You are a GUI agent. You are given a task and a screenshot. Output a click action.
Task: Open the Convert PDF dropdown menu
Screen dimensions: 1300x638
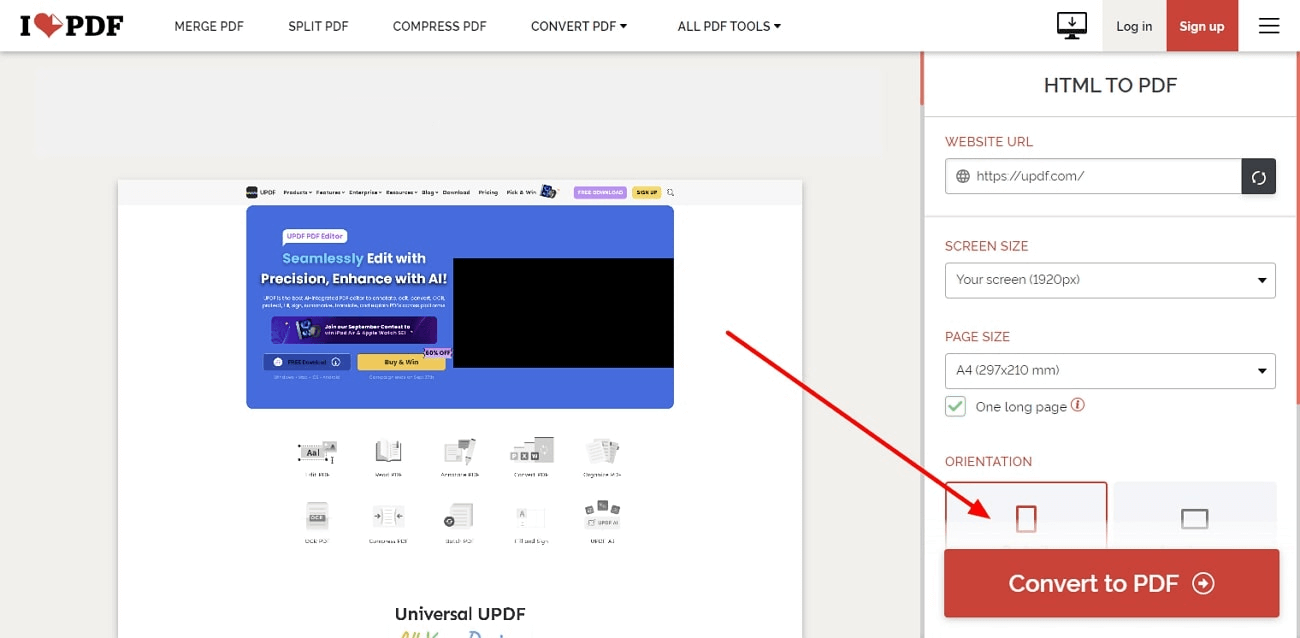tap(579, 26)
